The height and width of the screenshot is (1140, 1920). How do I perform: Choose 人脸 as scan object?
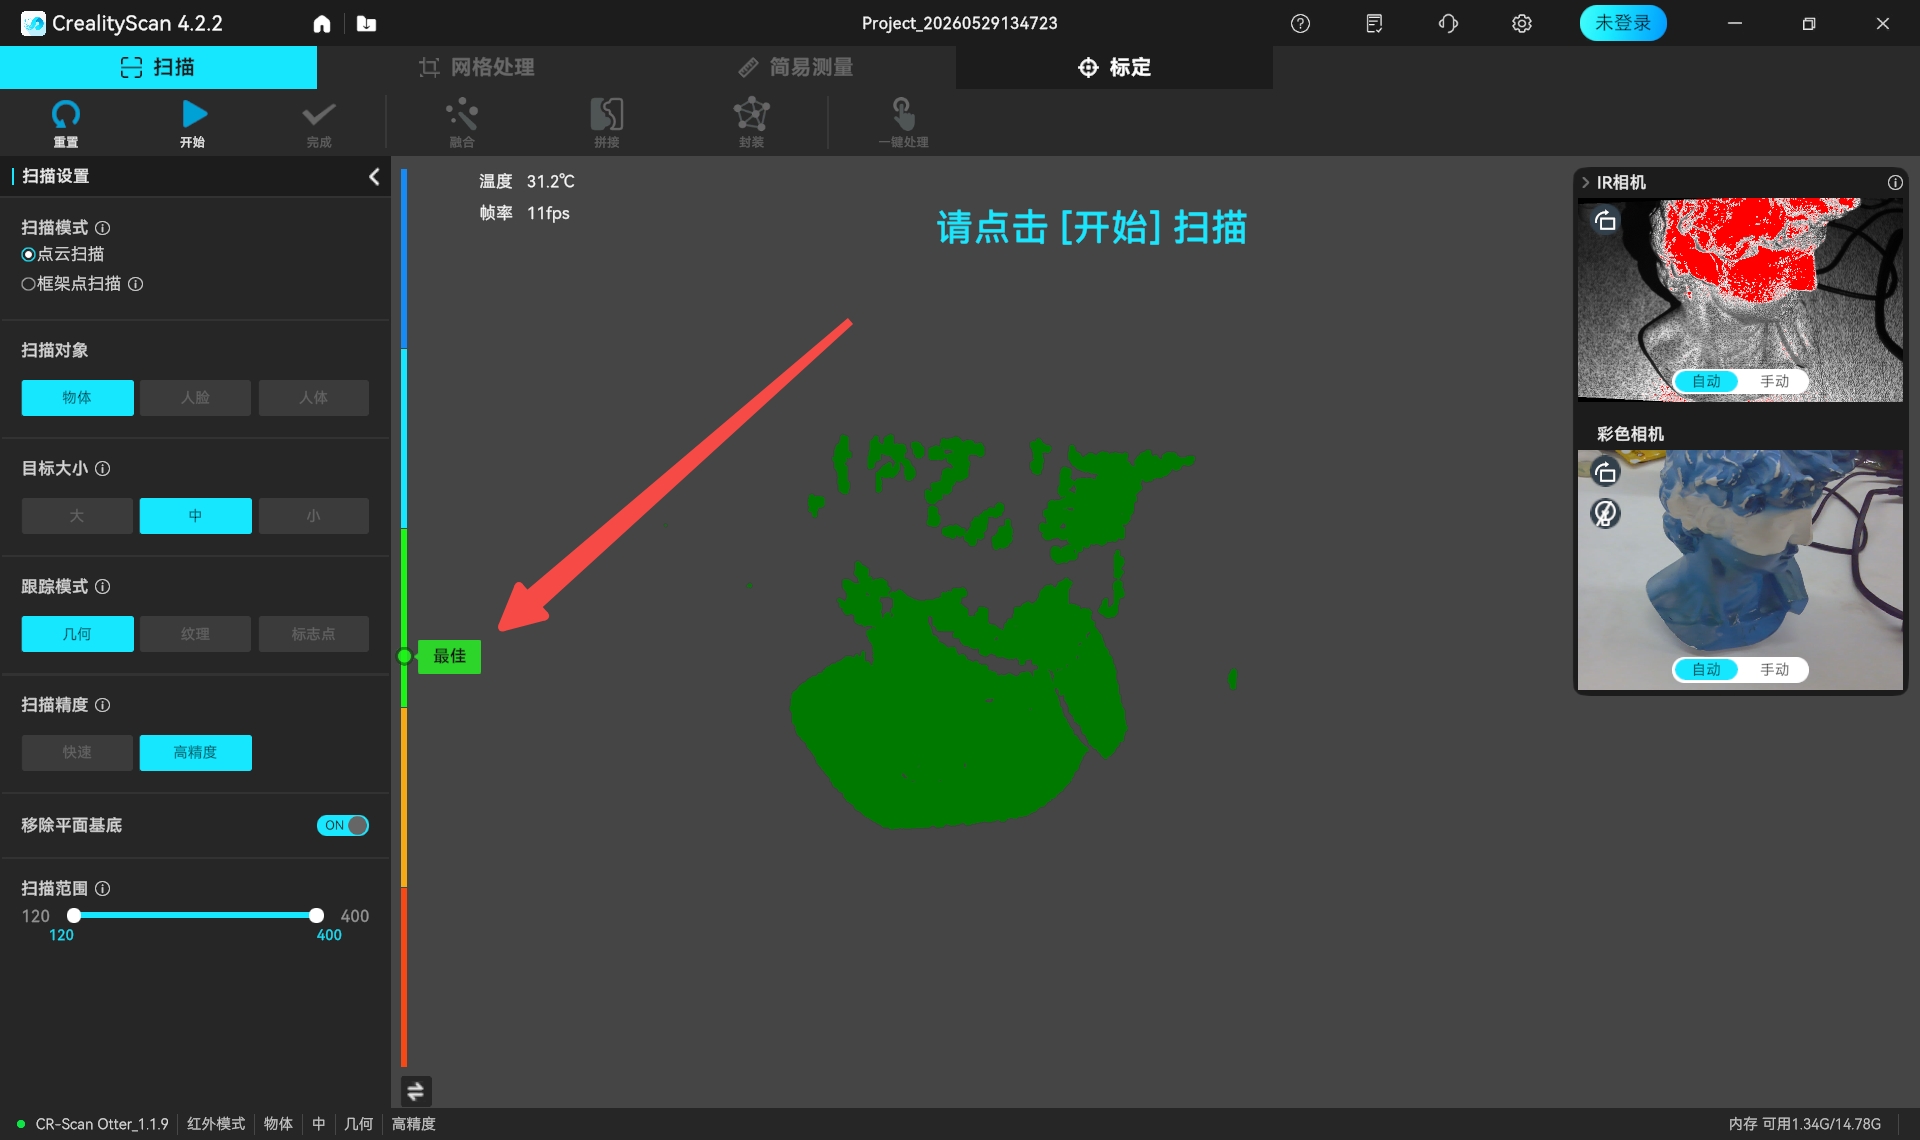coord(195,398)
